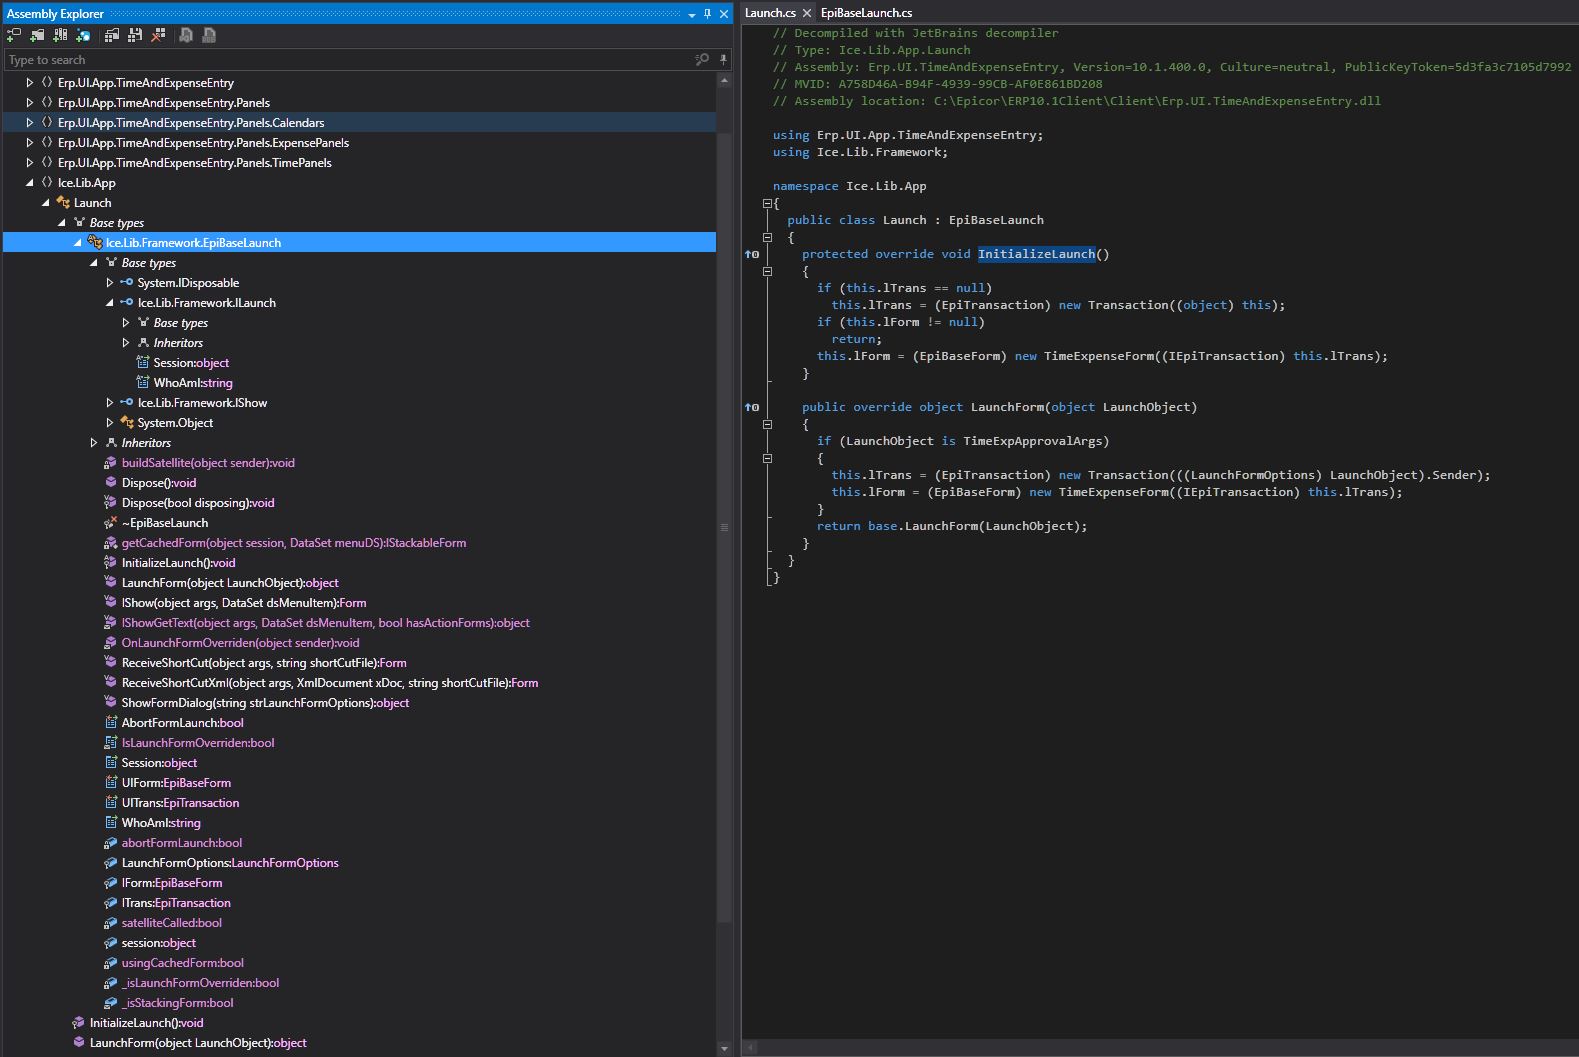
Task: Select ShowFormDialog method entry
Action: [265, 703]
